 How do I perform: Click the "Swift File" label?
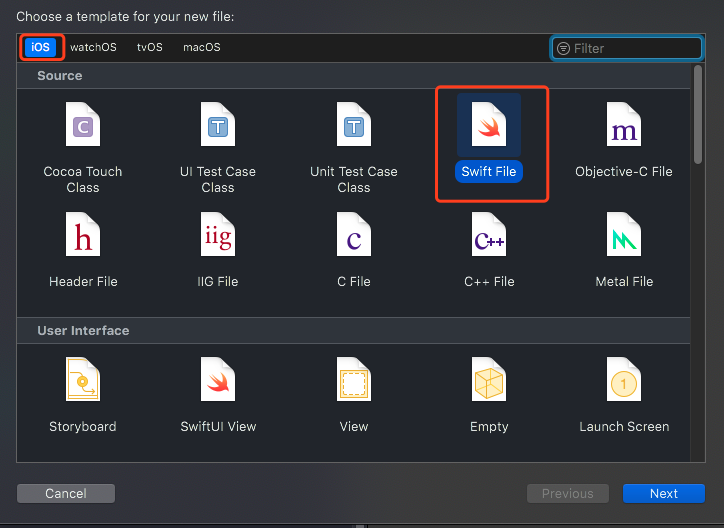point(489,171)
